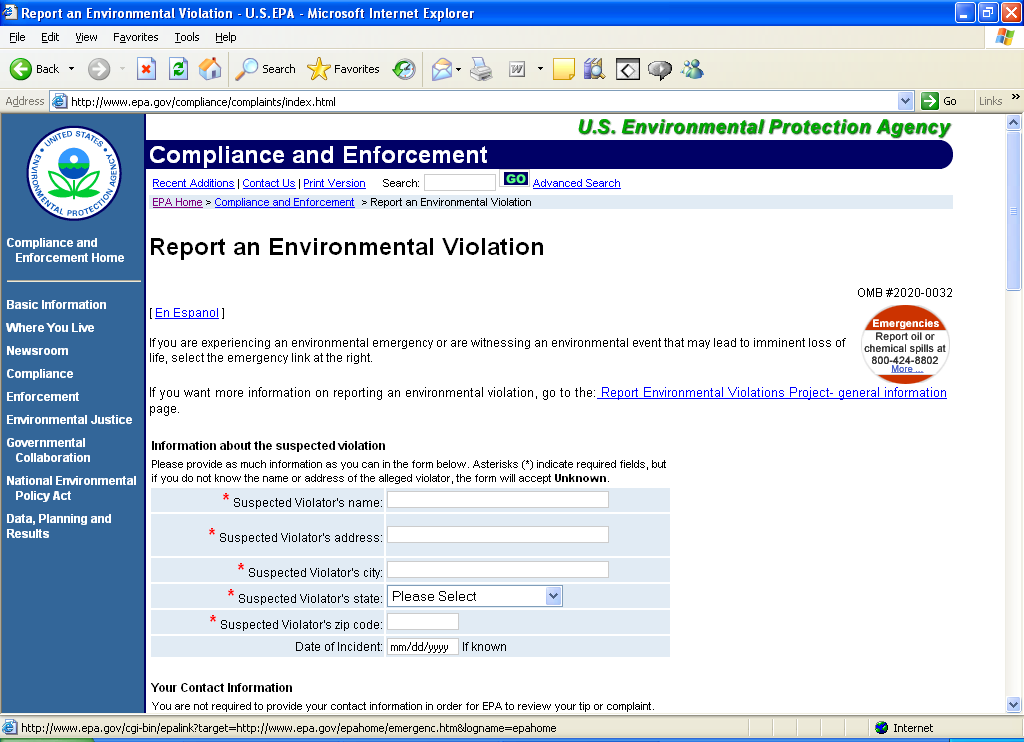Open Basic Information in sidebar
This screenshot has height=742, width=1024.
[56, 304]
